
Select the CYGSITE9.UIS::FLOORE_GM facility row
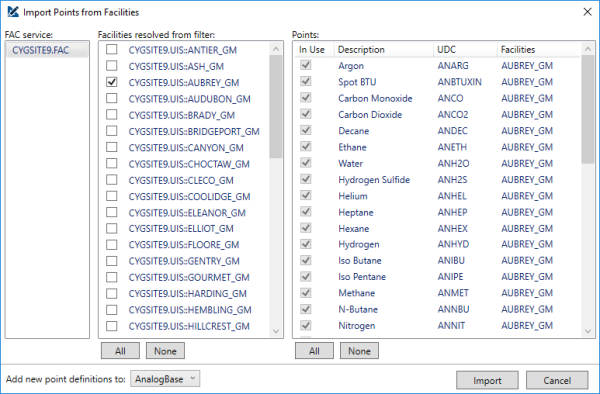[x=184, y=244]
